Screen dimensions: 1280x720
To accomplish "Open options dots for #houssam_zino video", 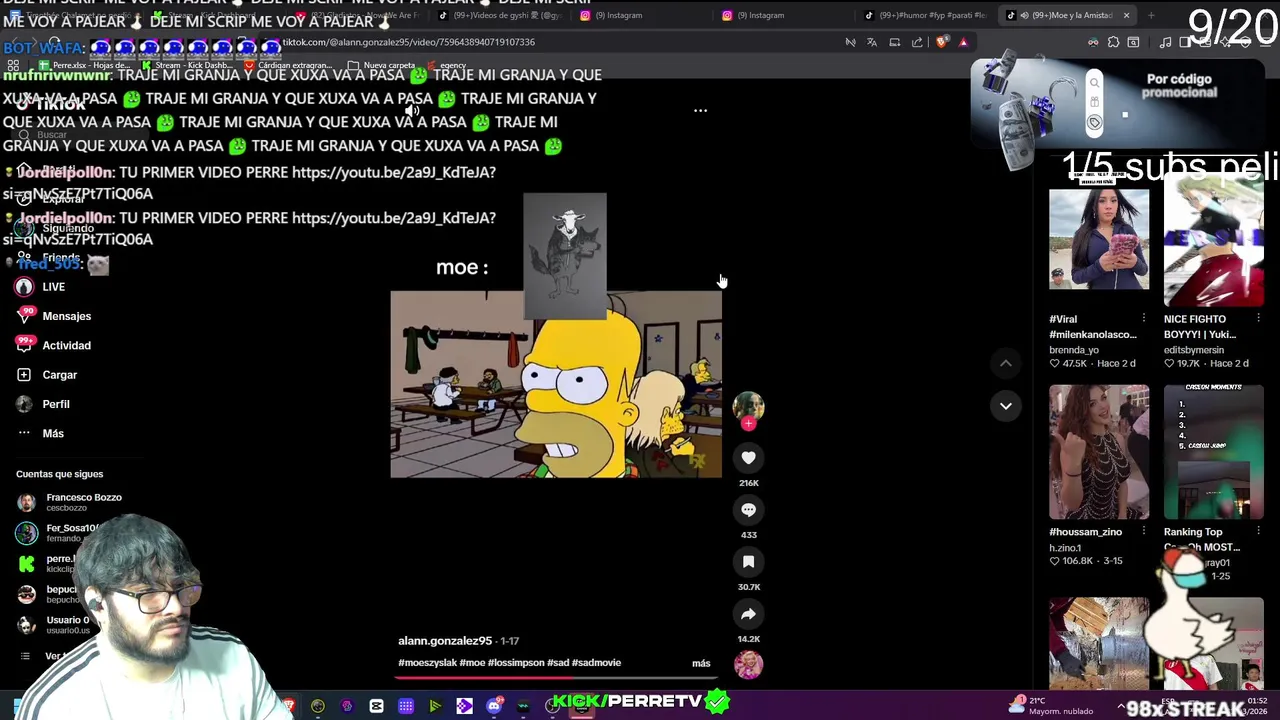I will (1144, 532).
